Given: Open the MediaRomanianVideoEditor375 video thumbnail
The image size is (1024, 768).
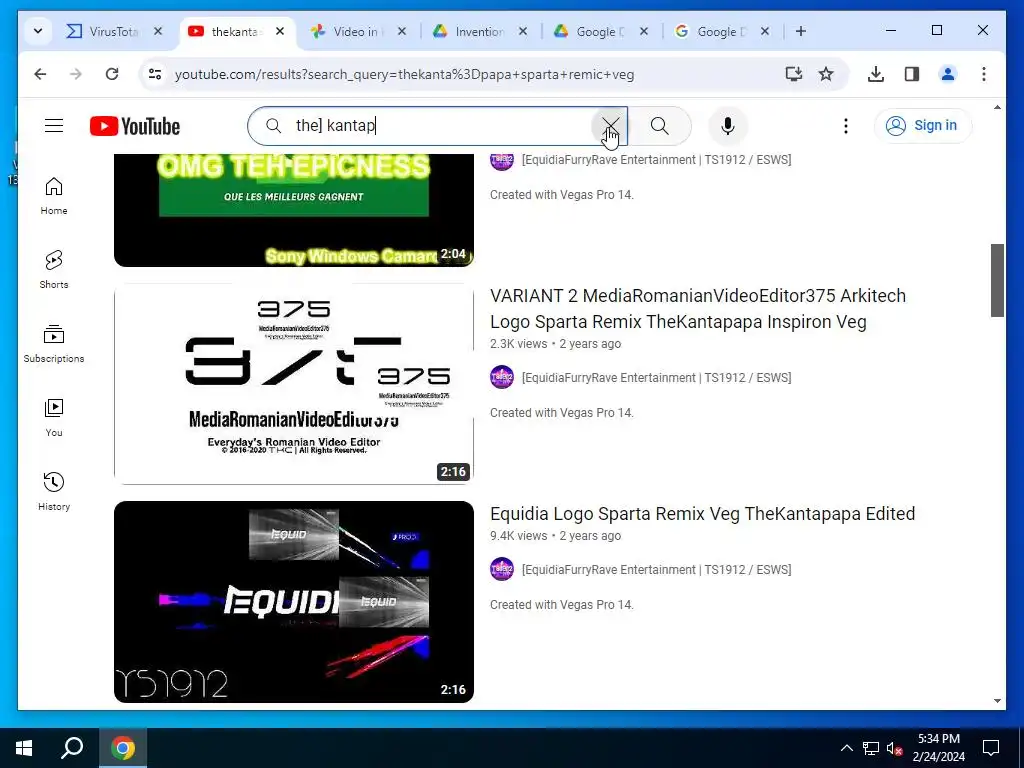Looking at the screenshot, I should (x=294, y=384).
